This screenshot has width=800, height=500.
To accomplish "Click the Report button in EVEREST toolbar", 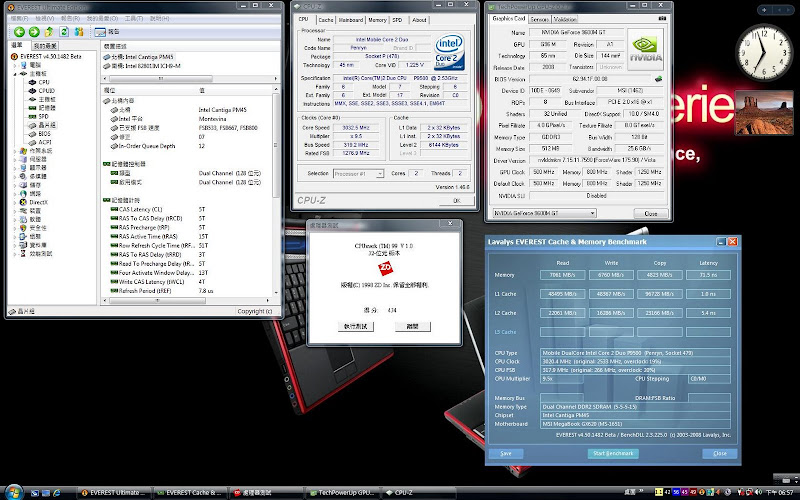I will click(x=108, y=32).
